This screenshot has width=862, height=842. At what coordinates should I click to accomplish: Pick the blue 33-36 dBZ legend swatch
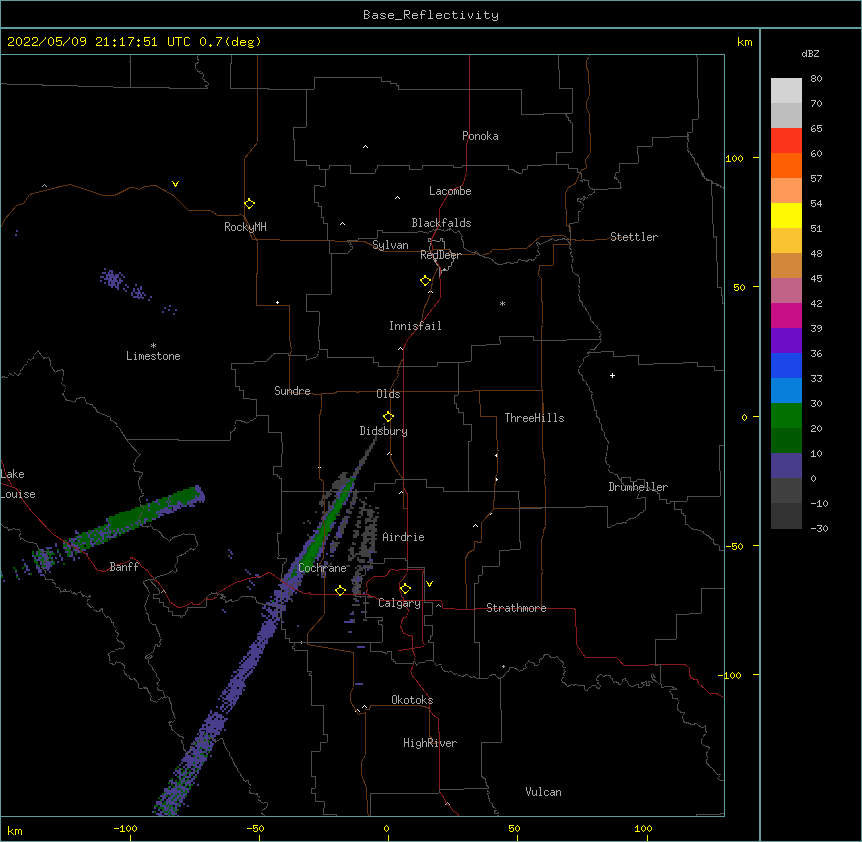(786, 365)
